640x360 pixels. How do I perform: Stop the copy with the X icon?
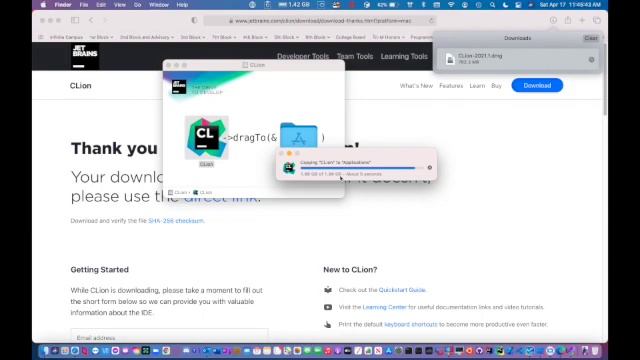(x=429, y=167)
